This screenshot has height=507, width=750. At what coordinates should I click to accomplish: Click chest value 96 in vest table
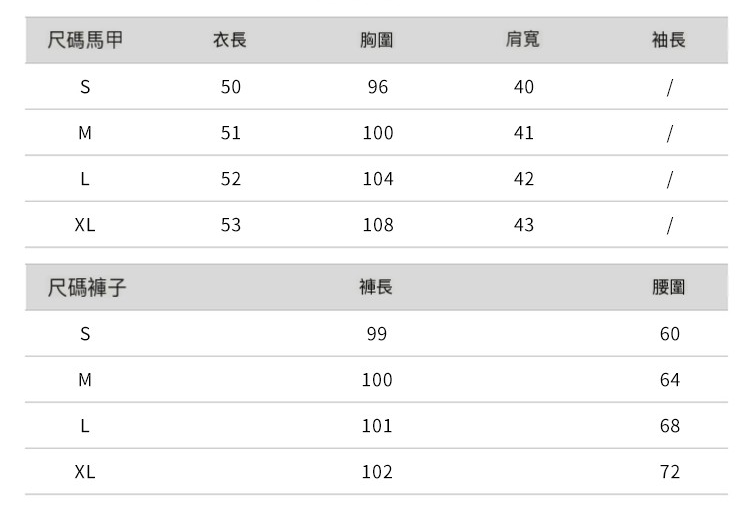coord(377,87)
